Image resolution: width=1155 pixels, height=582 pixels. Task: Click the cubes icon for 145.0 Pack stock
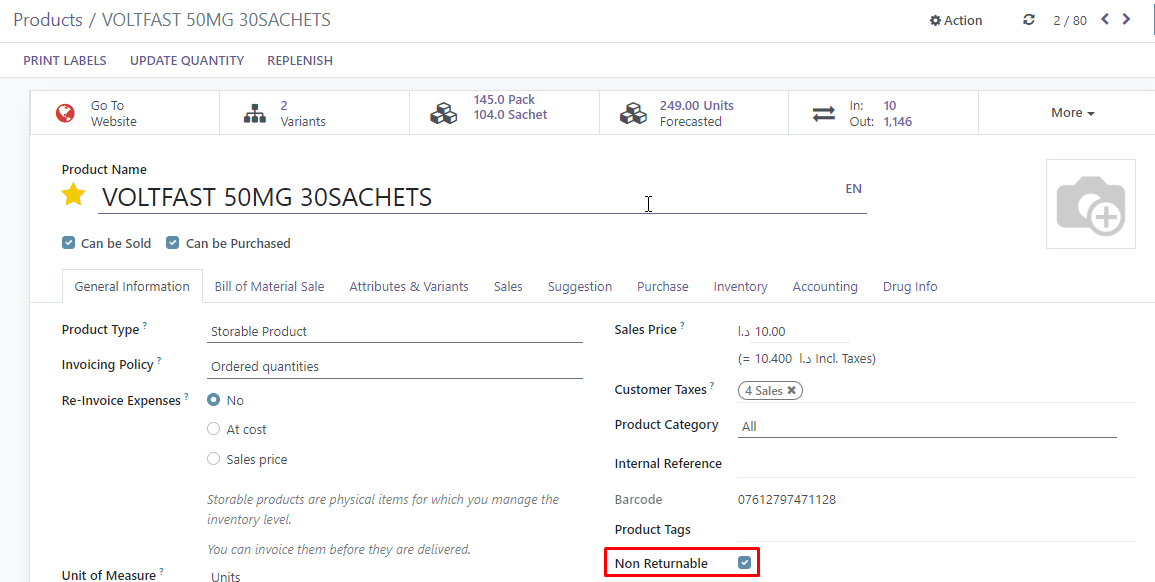[443, 113]
